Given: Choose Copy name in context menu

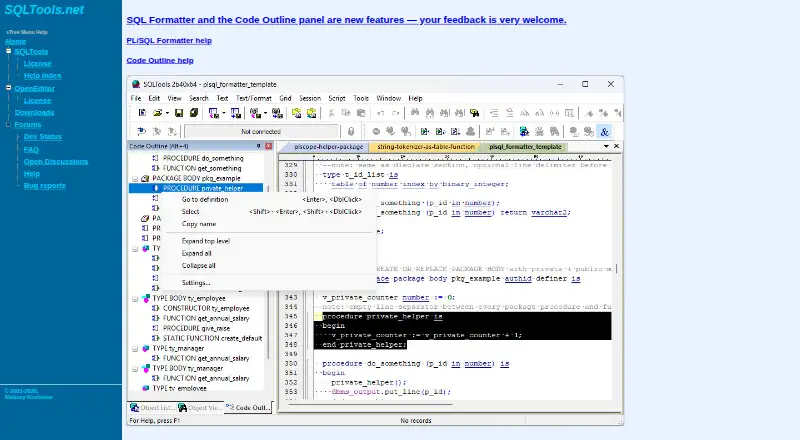Looking at the screenshot, I should [x=269, y=224].
